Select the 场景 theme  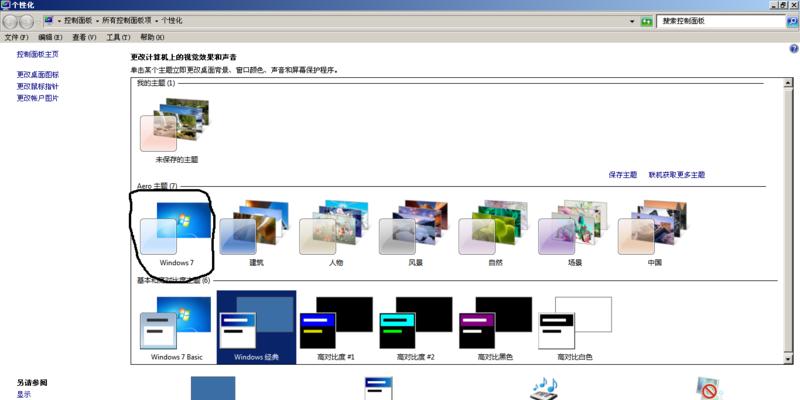(x=574, y=234)
